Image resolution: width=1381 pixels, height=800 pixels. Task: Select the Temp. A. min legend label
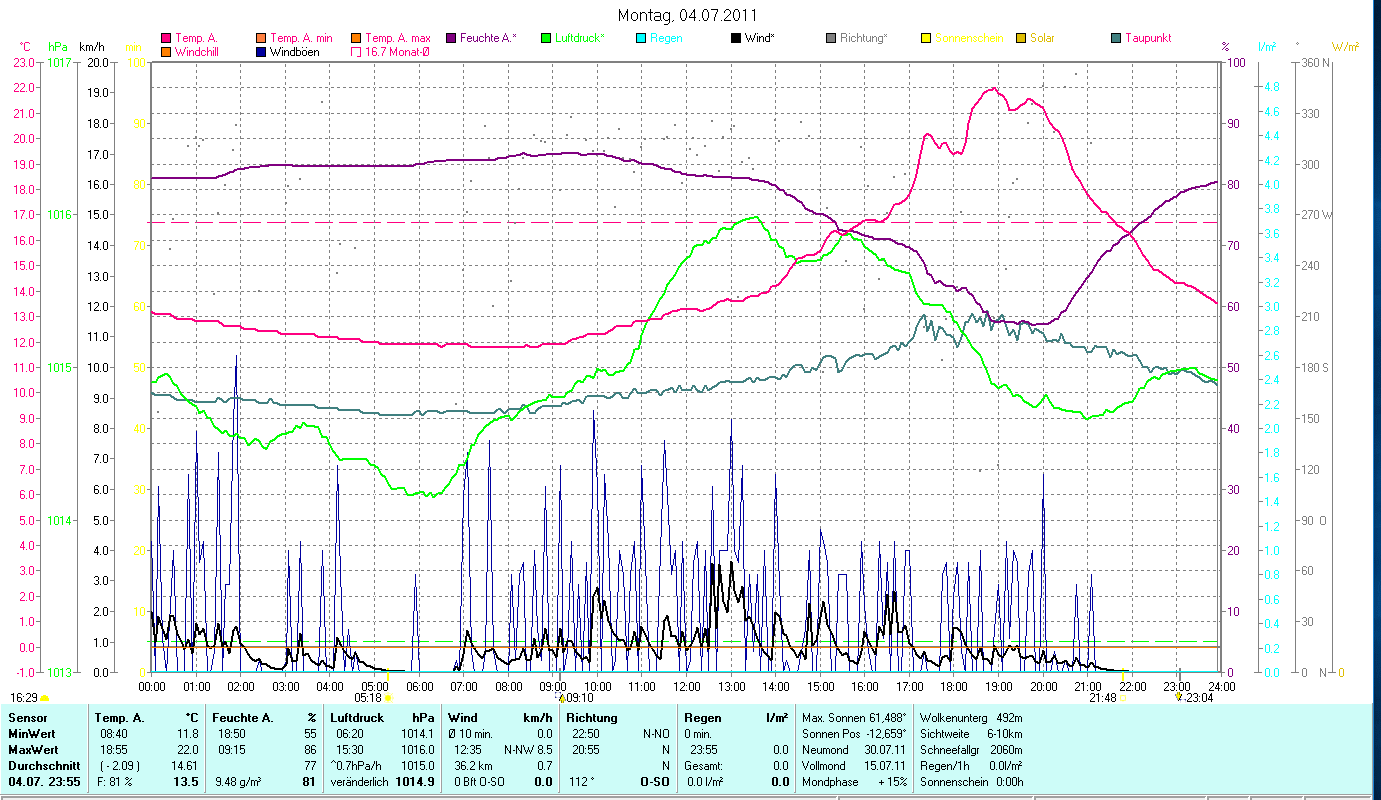click(301, 38)
